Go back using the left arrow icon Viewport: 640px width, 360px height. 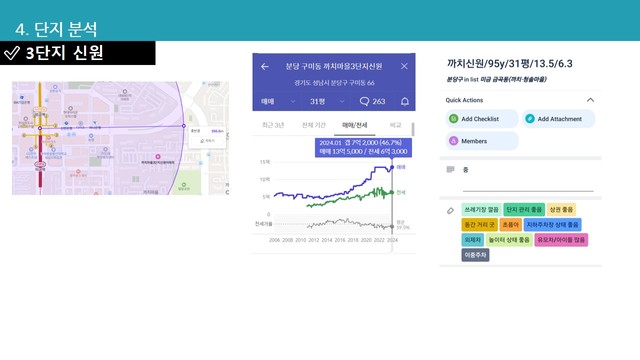tap(265, 66)
